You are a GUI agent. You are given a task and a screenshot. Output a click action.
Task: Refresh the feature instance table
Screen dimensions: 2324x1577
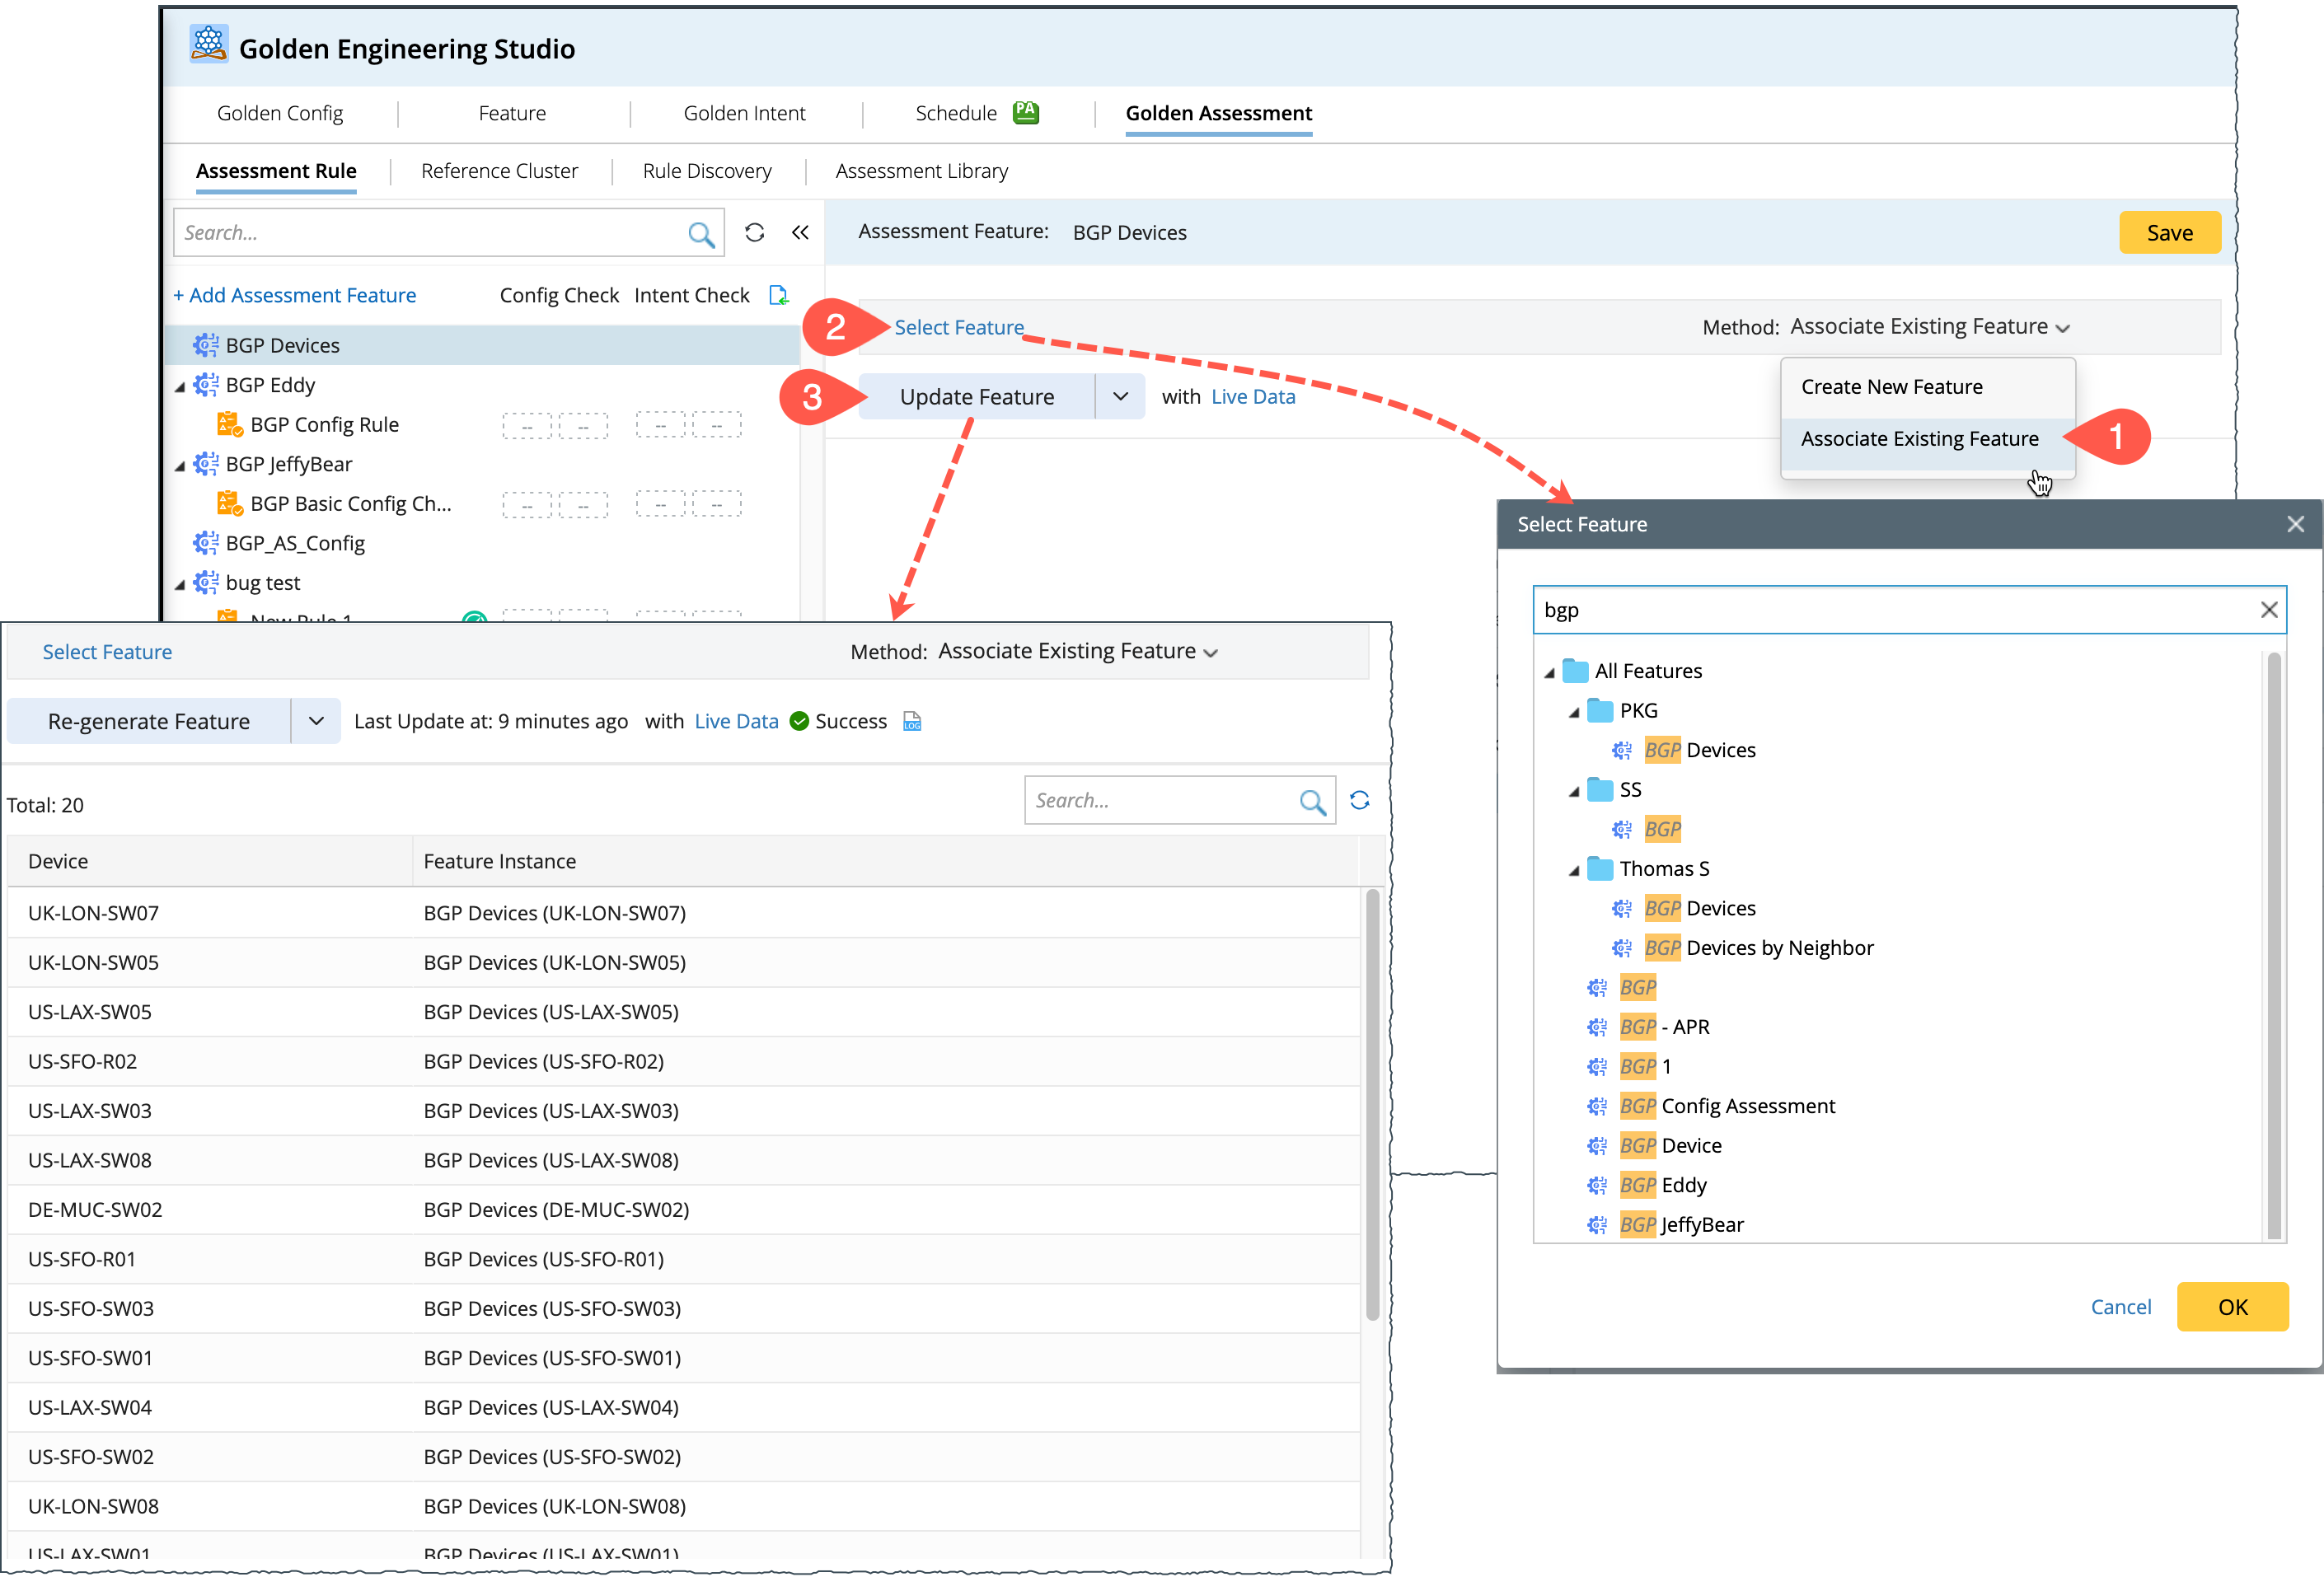(1360, 800)
